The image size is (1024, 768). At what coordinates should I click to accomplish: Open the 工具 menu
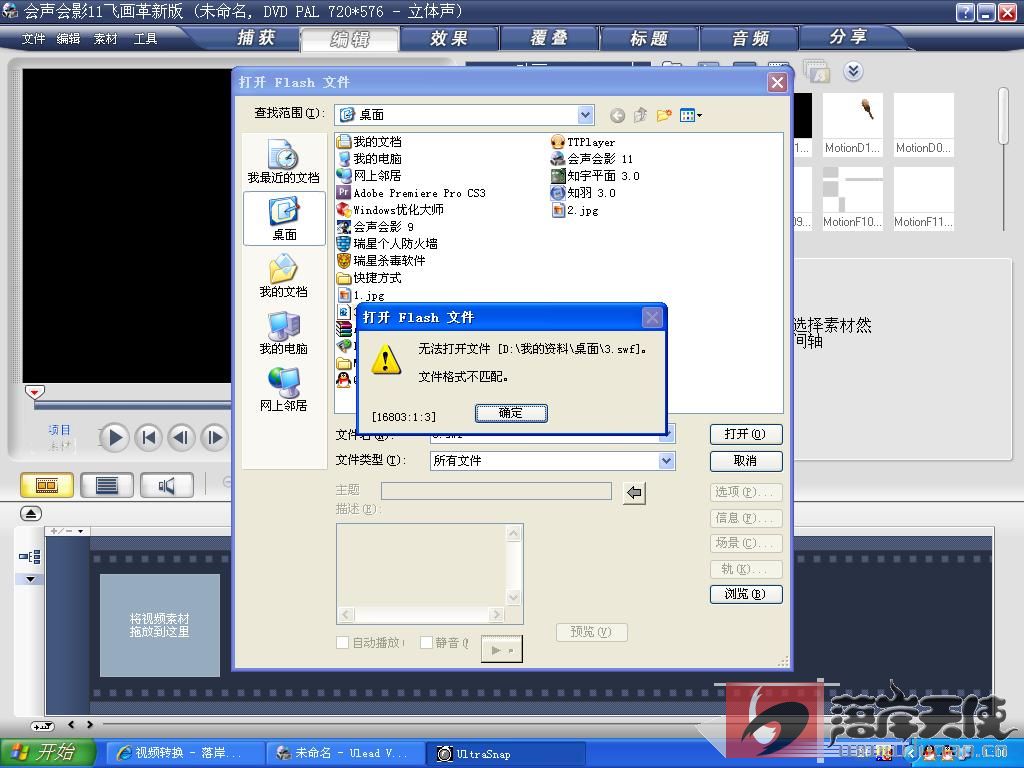coord(145,39)
